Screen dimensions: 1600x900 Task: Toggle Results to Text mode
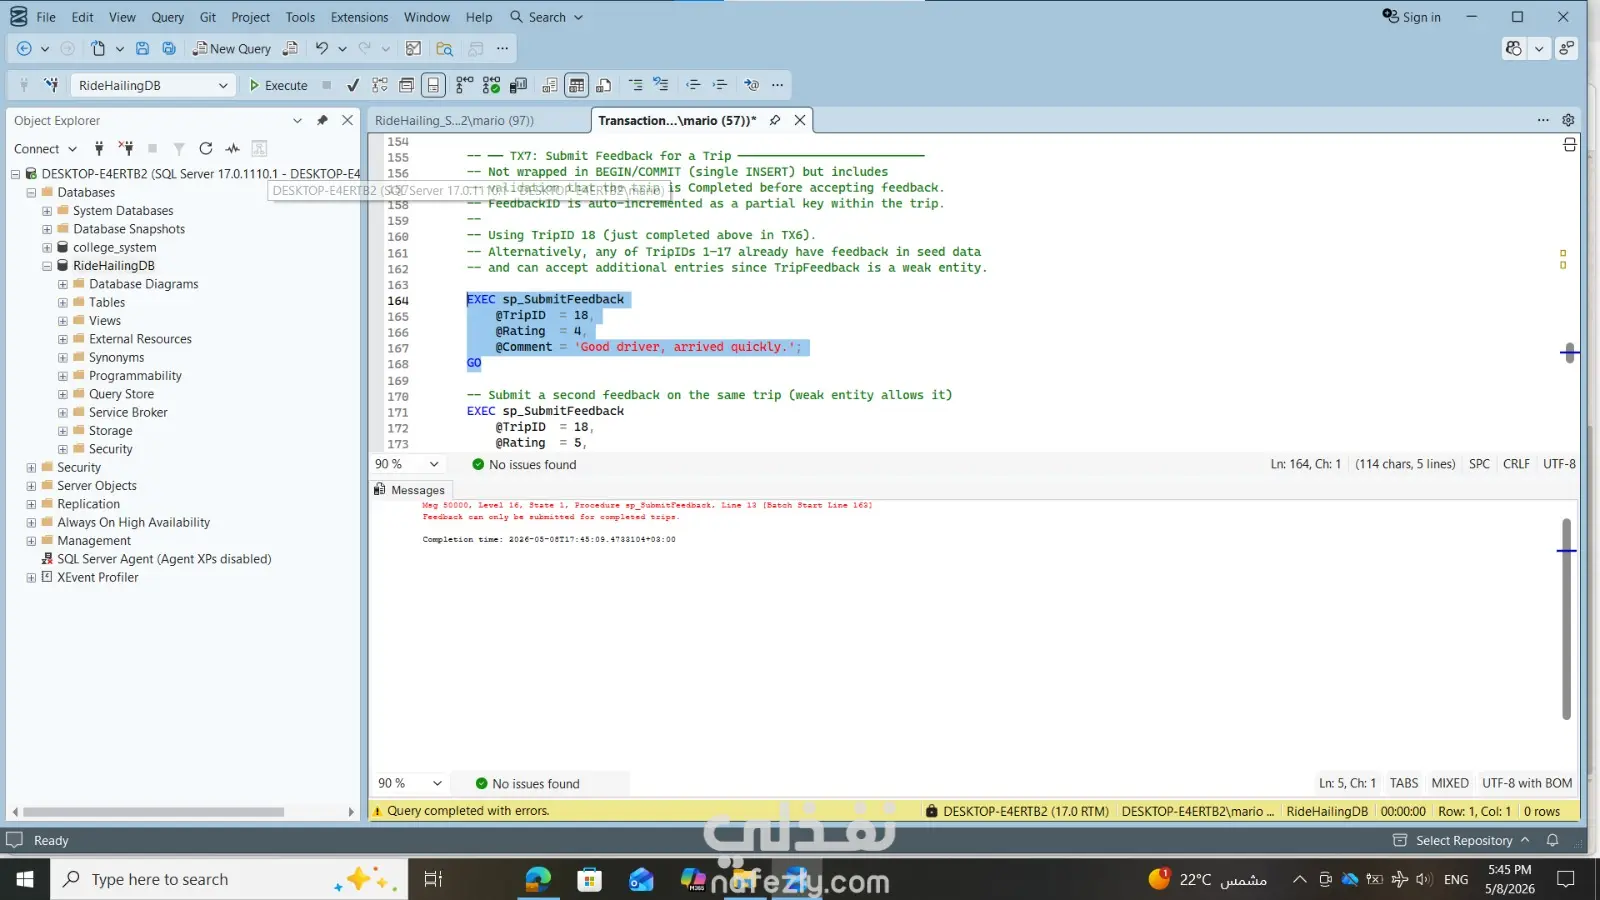550,85
